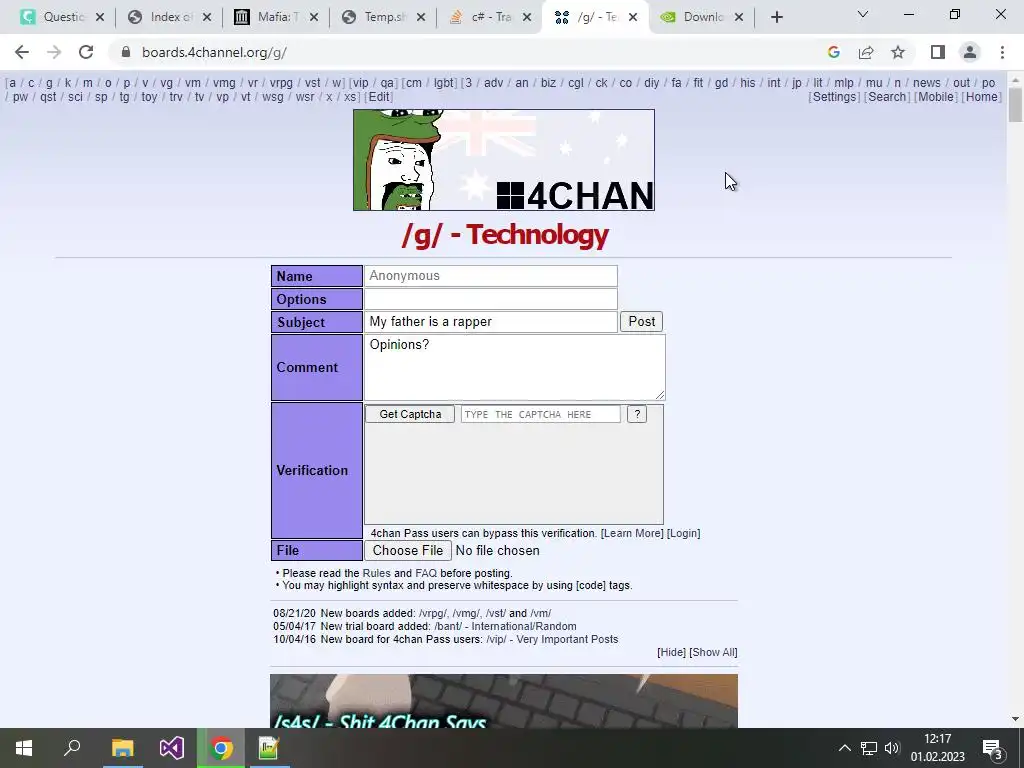Click the lock icon in address bar
Image resolution: width=1024 pixels, height=768 pixels.
(x=125, y=52)
